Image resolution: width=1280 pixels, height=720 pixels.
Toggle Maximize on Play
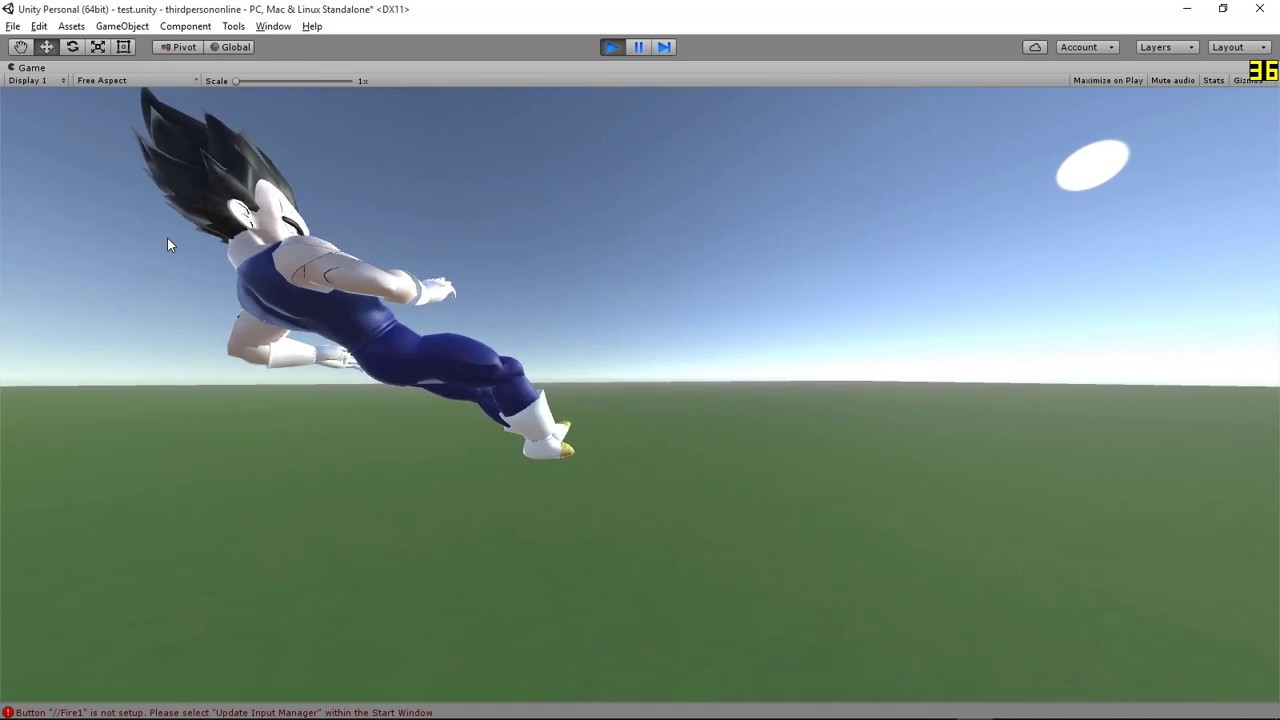(1108, 80)
